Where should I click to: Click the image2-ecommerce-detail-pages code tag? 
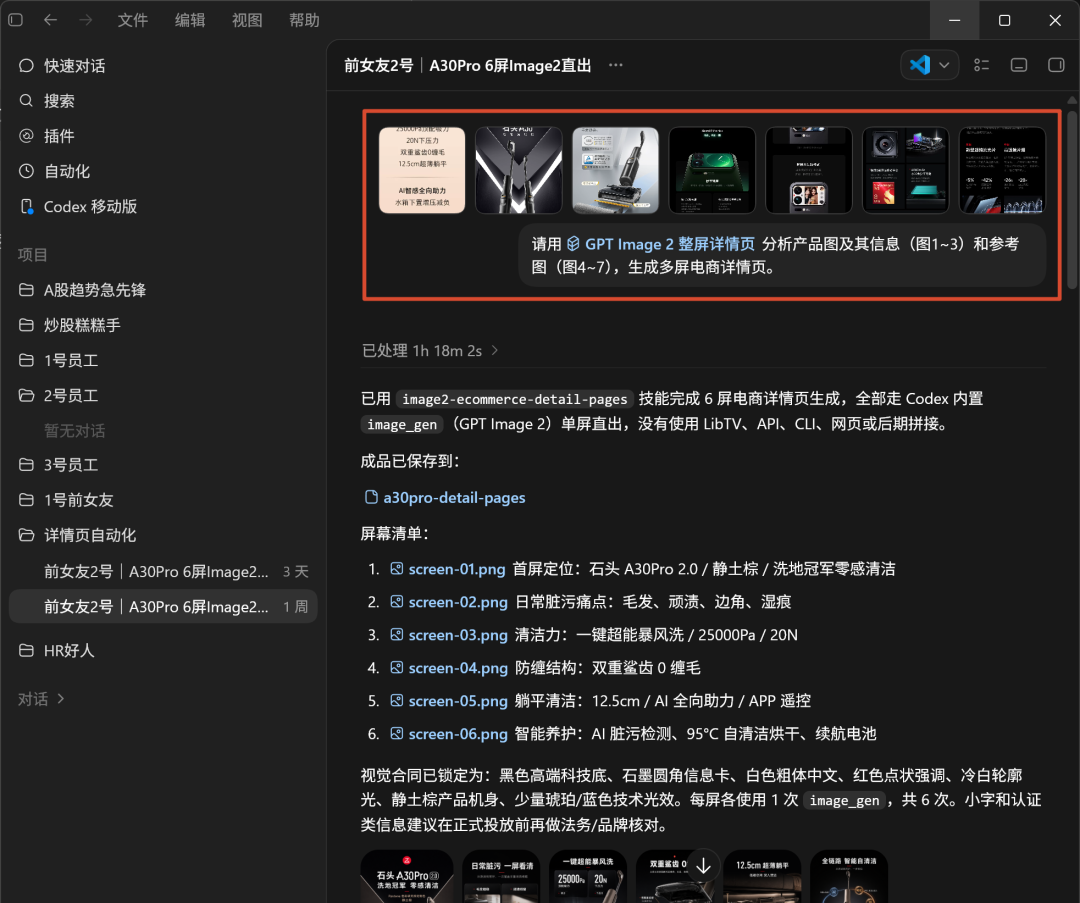pos(515,399)
